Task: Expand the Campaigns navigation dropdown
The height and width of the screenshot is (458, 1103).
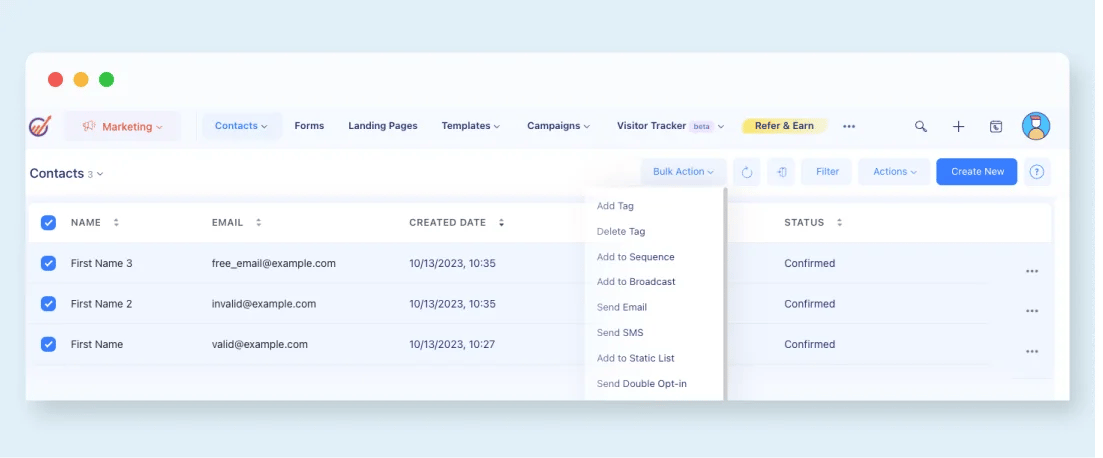Action: pos(558,126)
